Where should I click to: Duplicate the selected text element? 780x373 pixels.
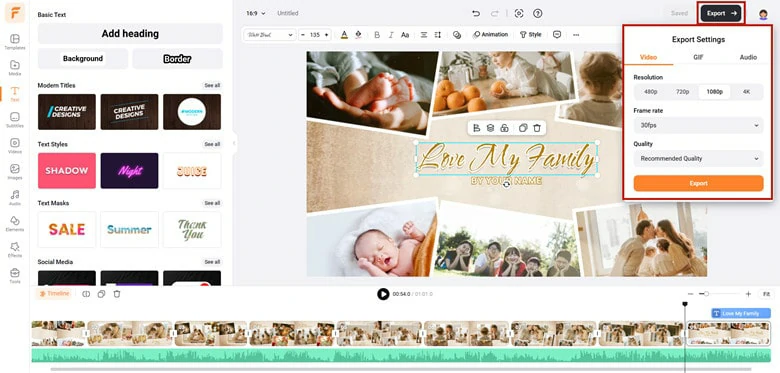click(x=523, y=128)
